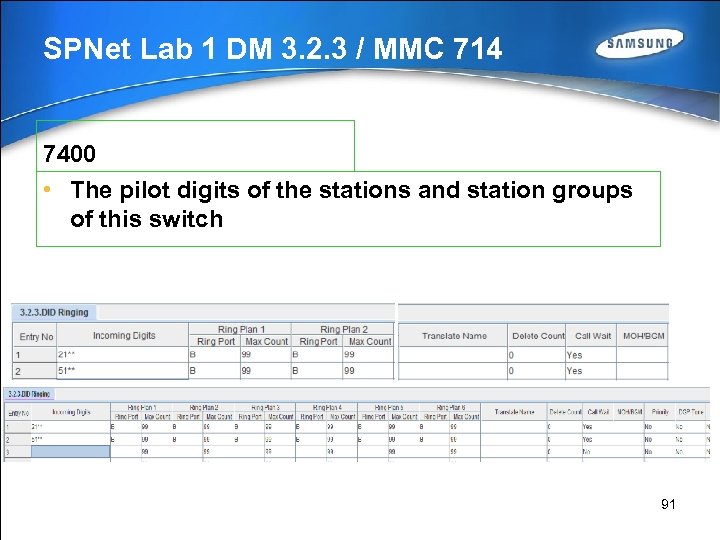Click Delete Count 0 in upper row 1
Screen dimensions: 720x540
(537, 355)
